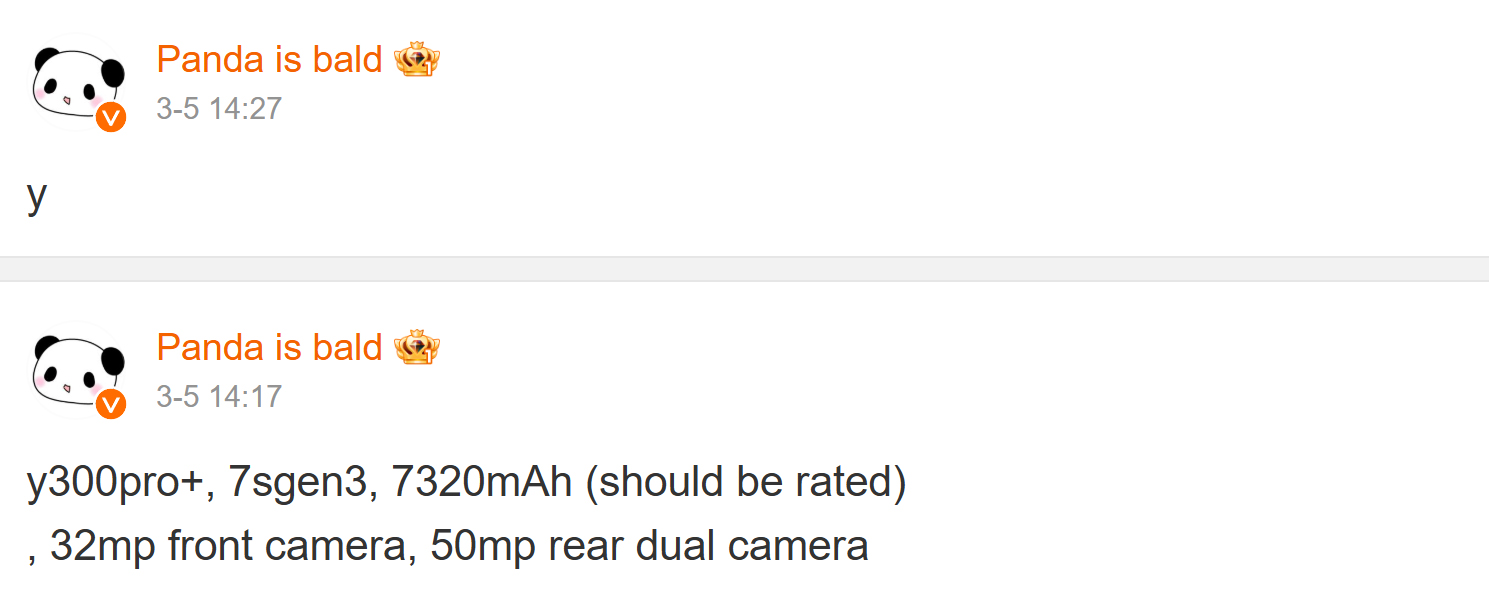Open the post timestamped 3-5 14:27
This screenshot has height=604, width=1489.
219,108
